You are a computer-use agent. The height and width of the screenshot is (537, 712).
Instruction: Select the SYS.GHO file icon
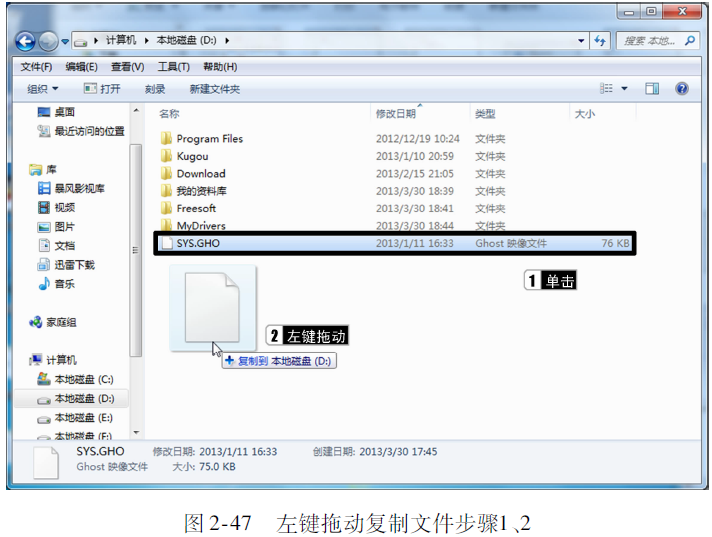coord(167,243)
